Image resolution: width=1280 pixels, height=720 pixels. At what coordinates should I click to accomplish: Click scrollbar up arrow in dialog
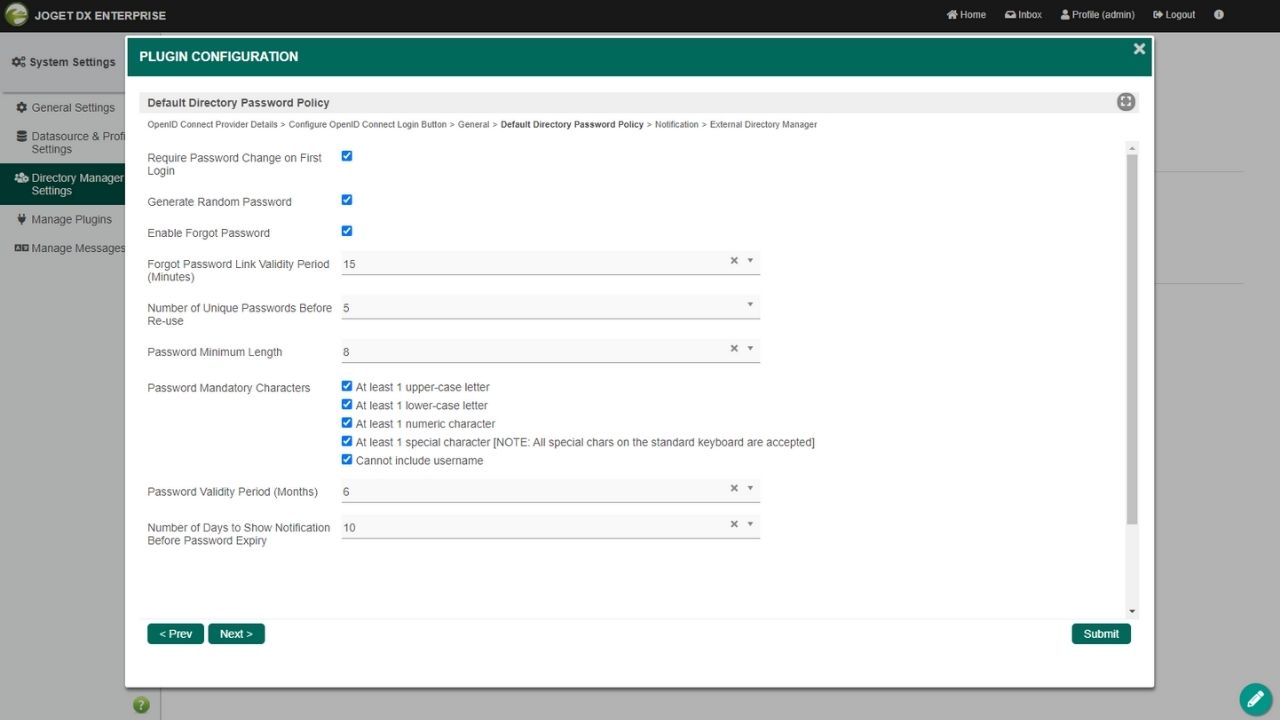pos(1132,148)
